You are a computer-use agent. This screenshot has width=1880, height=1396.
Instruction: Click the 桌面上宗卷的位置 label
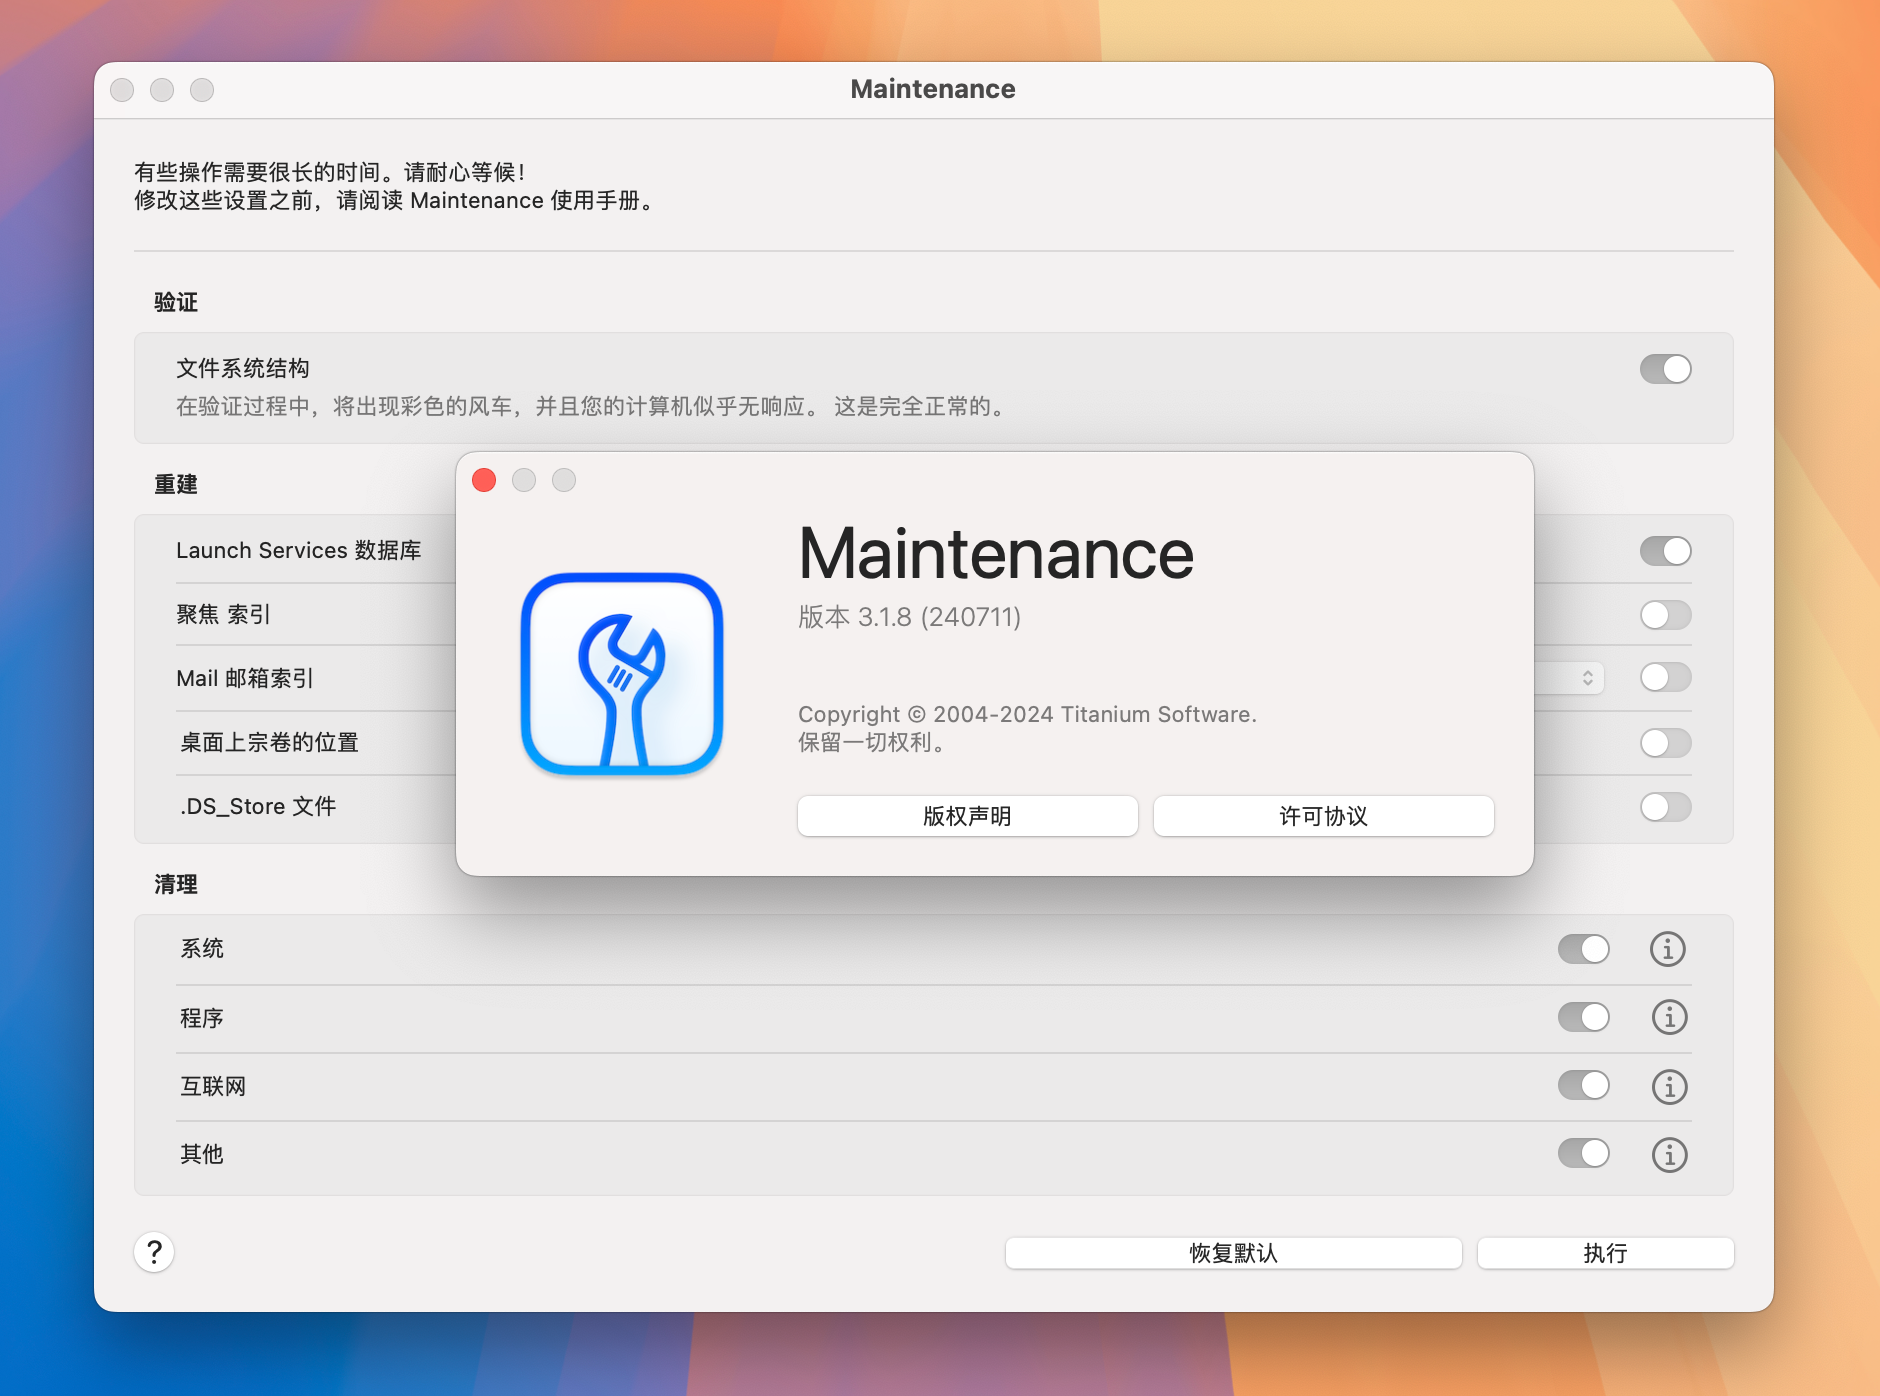pos(269,742)
